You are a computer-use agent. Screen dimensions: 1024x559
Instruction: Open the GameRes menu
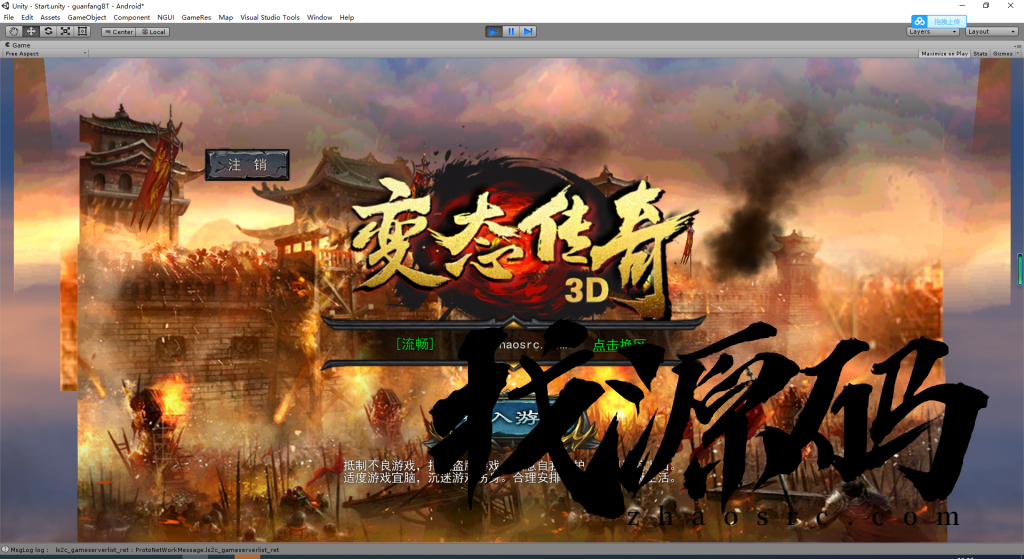coord(196,18)
